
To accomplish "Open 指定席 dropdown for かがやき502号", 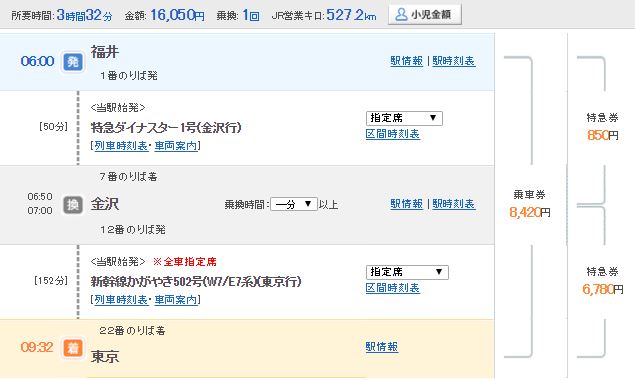I will tap(407, 272).
